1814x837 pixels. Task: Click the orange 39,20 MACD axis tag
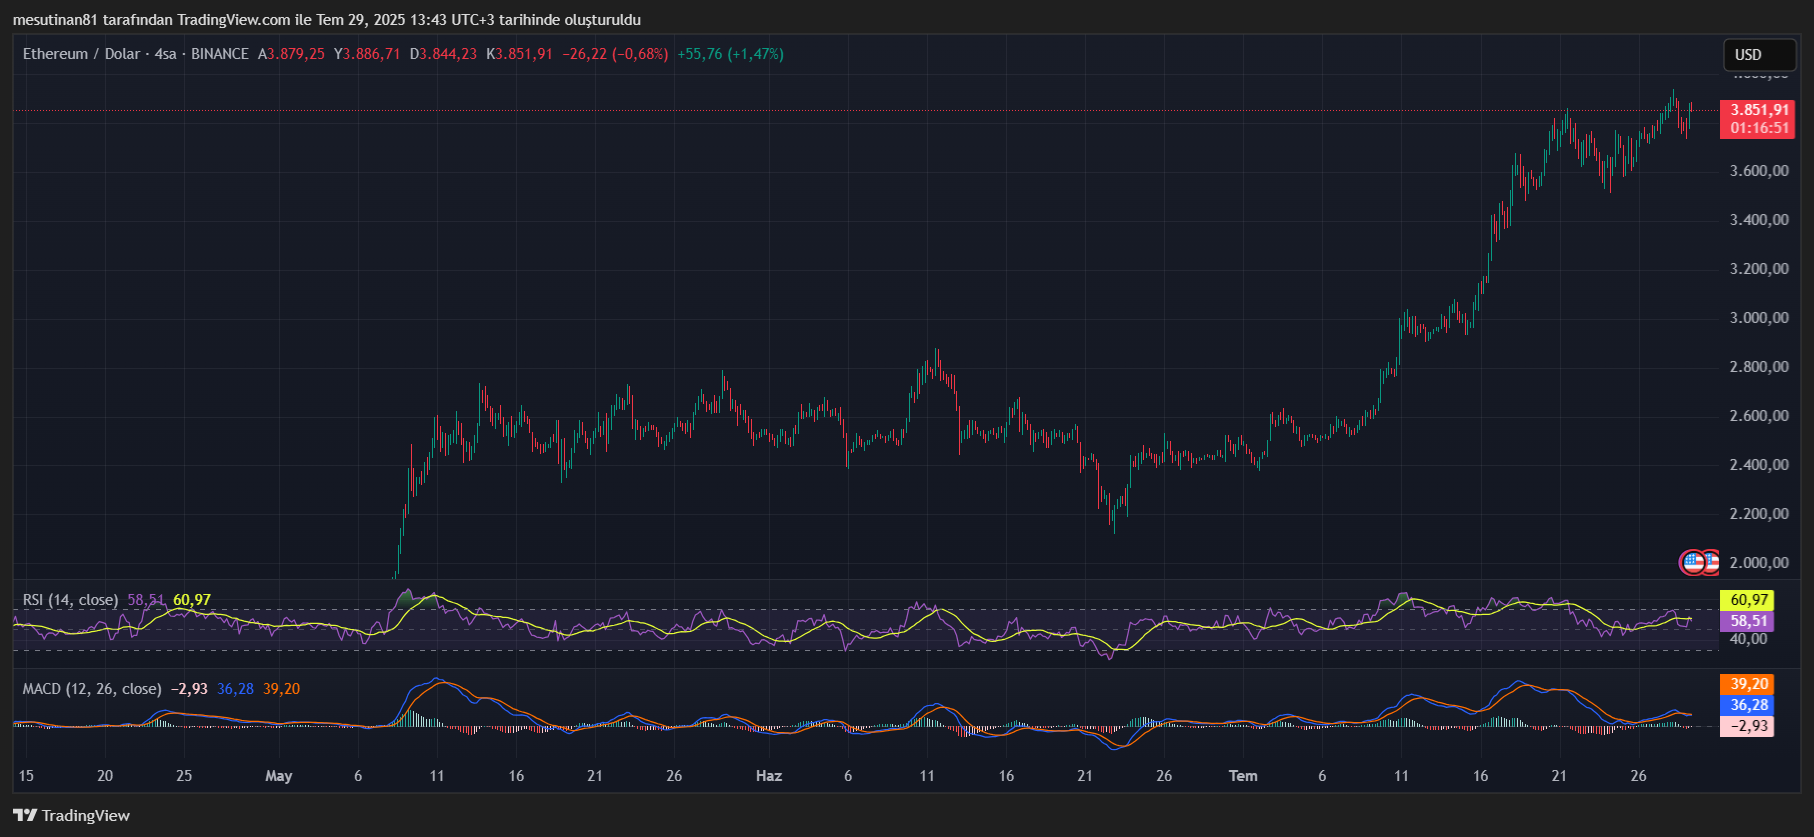coord(1747,684)
